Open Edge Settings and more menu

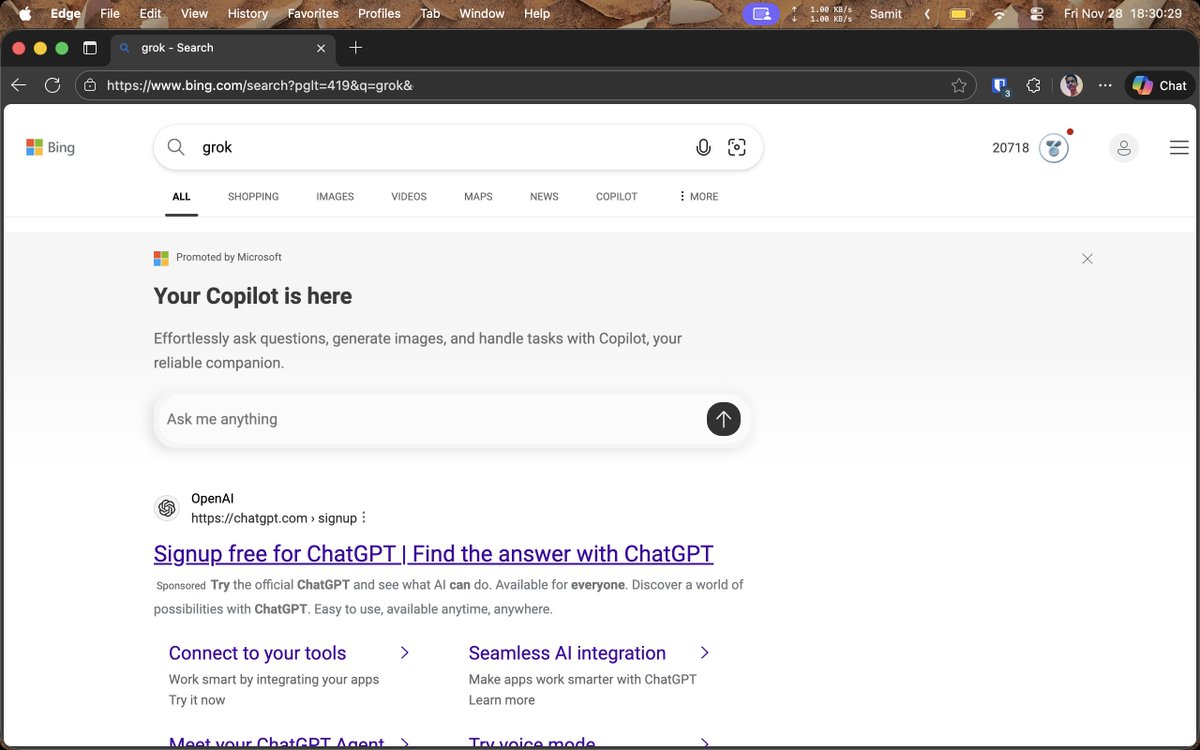click(x=1105, y=86)
